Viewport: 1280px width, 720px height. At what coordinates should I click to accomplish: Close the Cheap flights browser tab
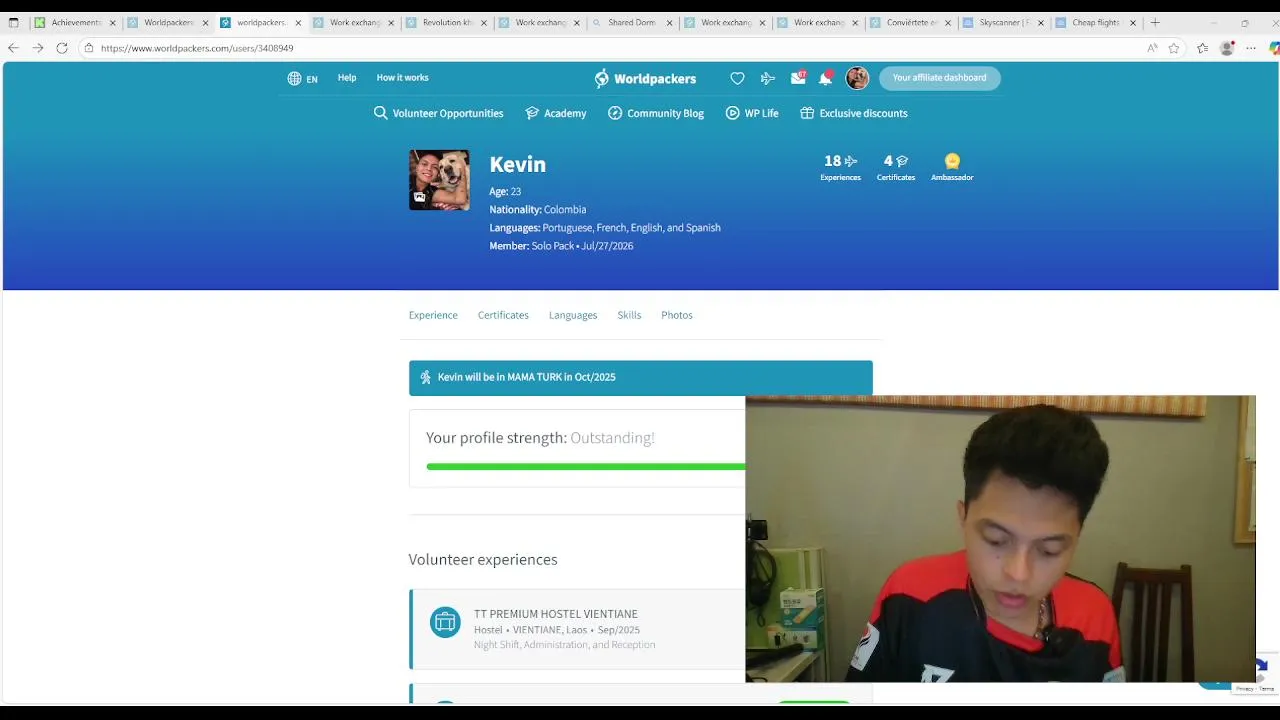point(1133,22)
